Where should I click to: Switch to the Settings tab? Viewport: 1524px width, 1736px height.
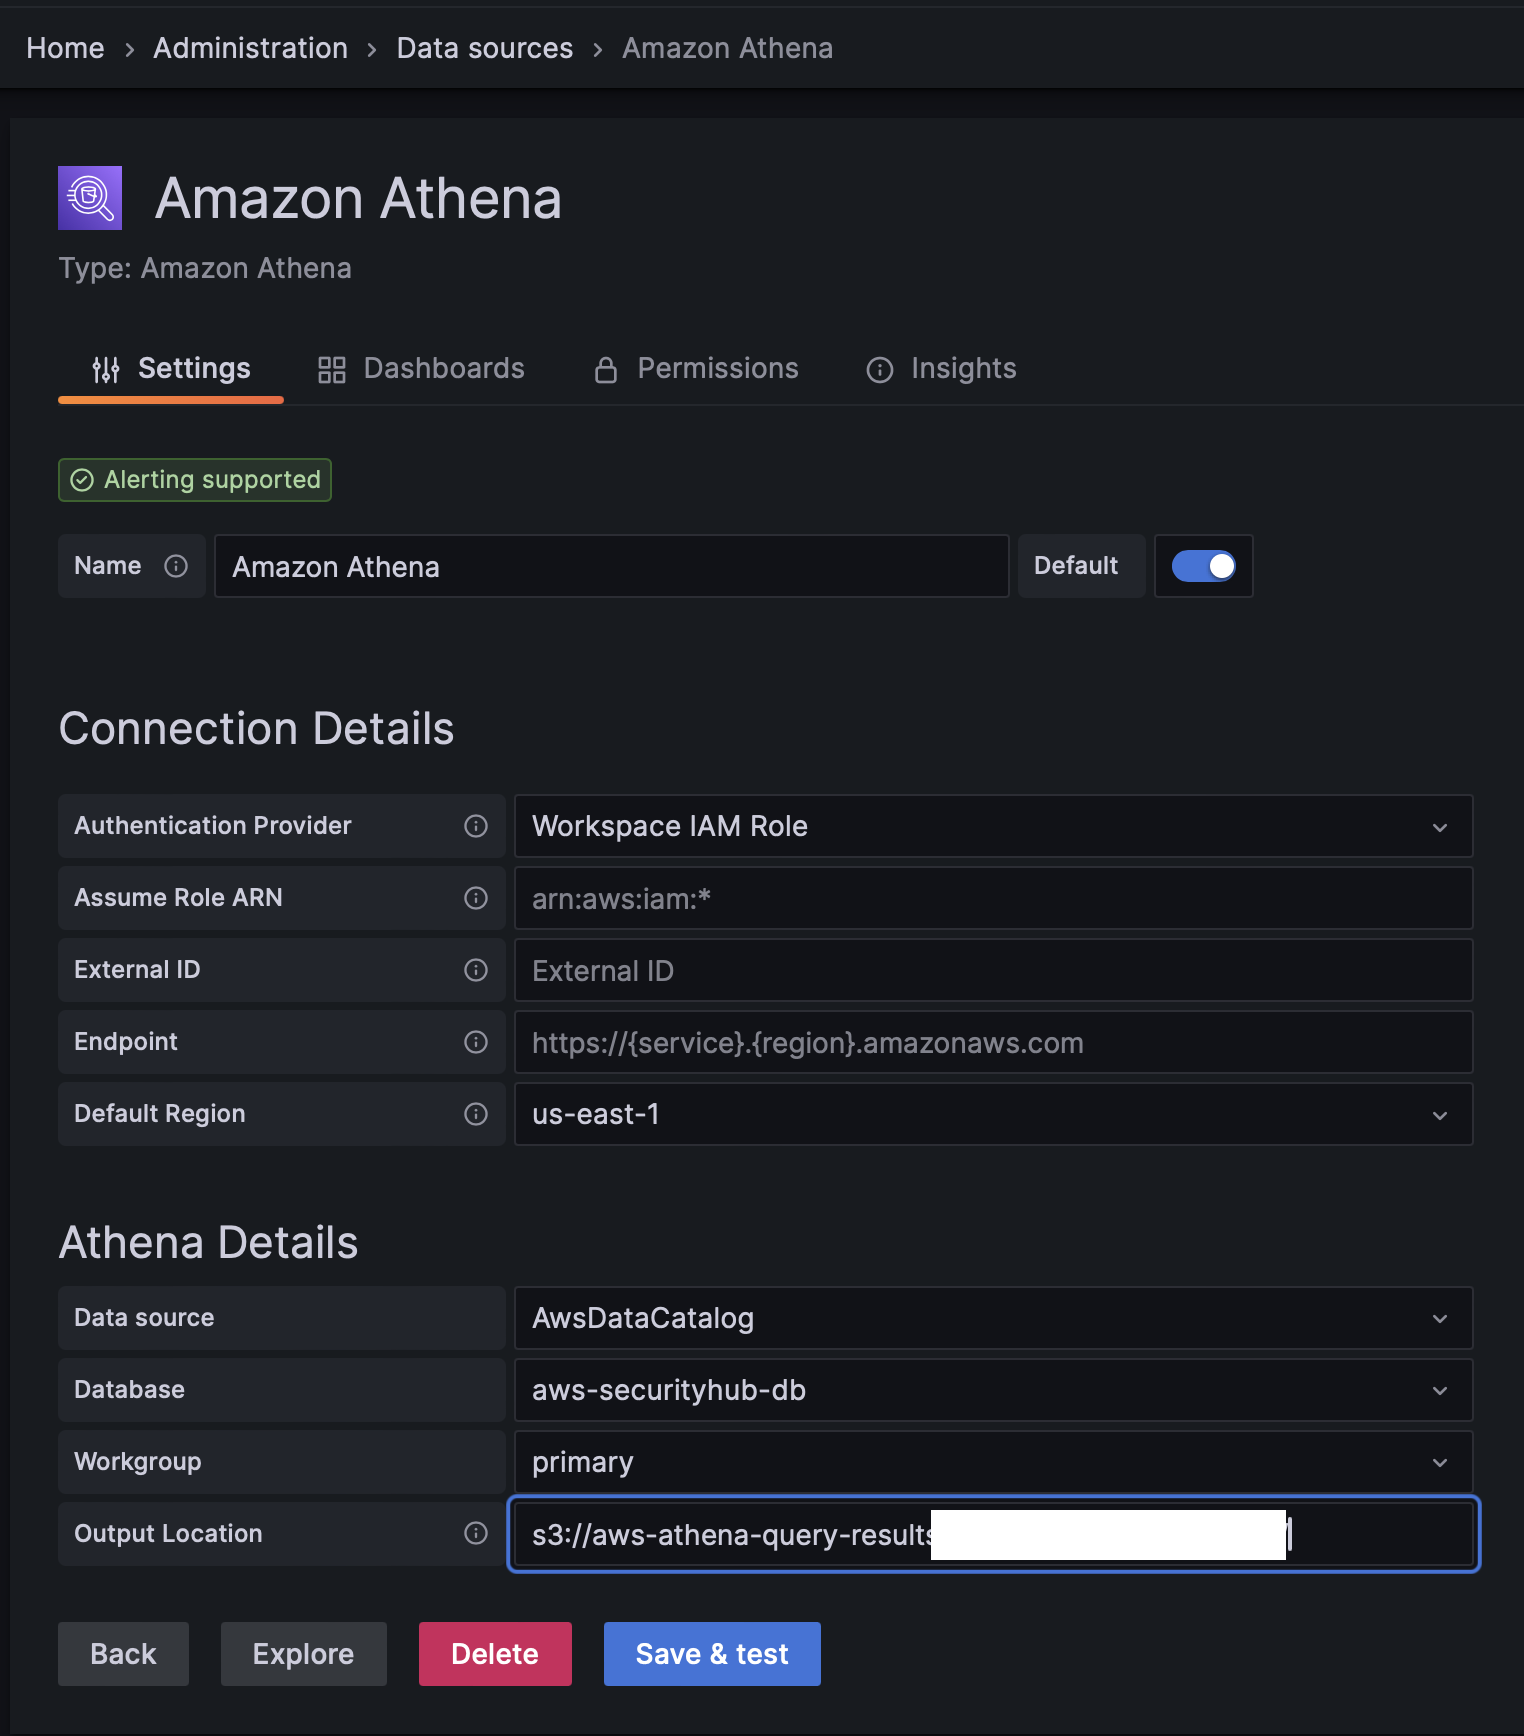click(171, 369)
